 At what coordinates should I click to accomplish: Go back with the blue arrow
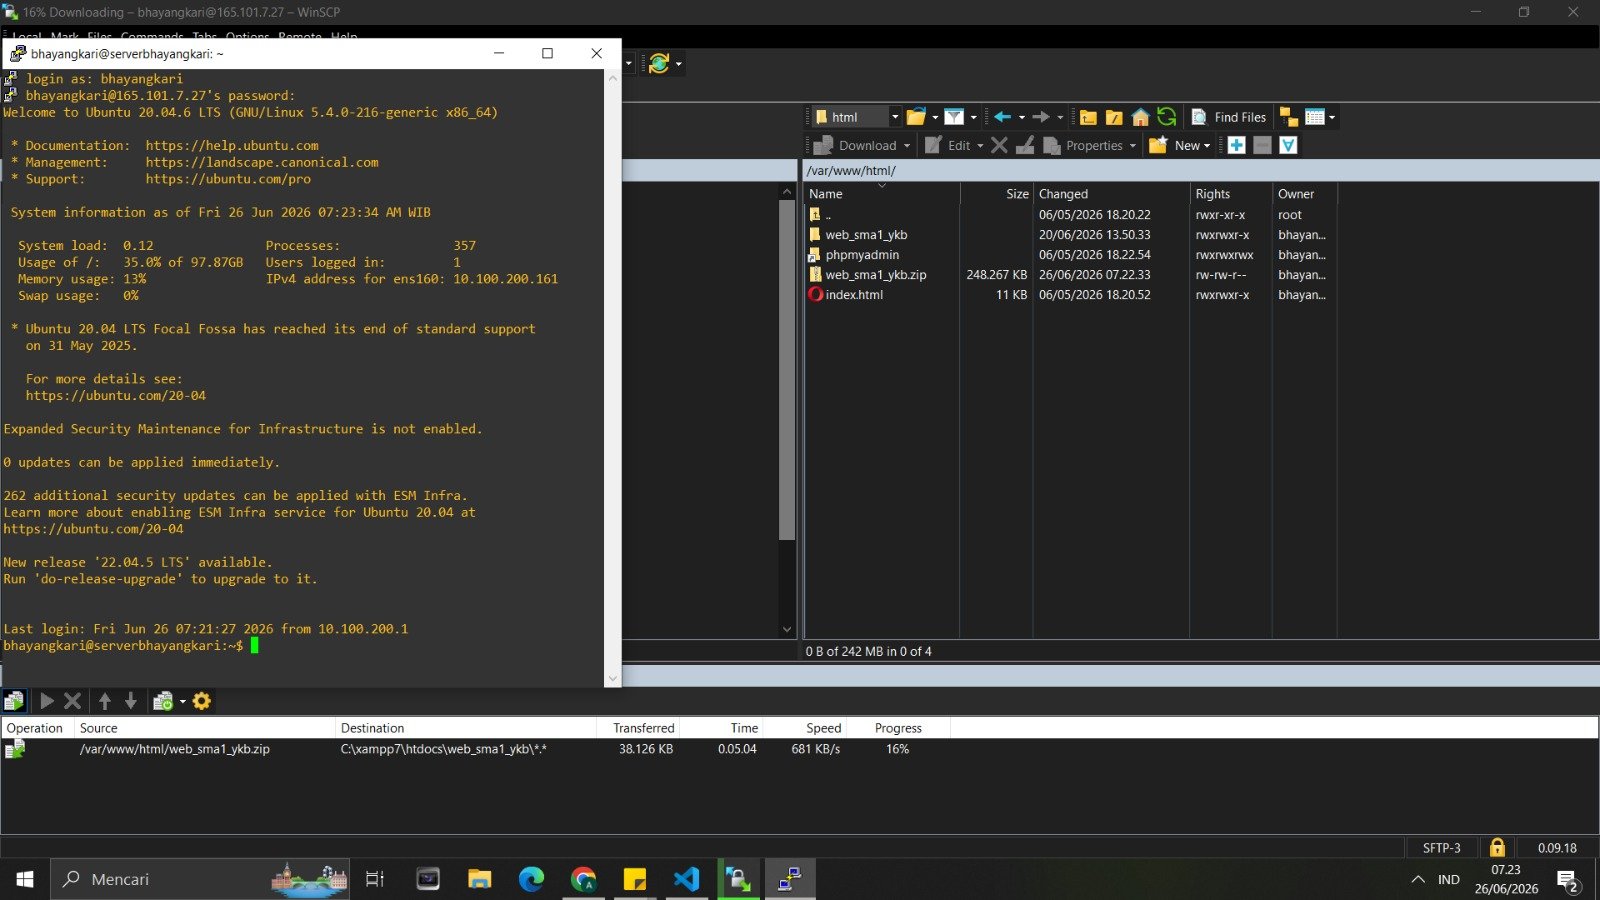[x=1002, y=117]
